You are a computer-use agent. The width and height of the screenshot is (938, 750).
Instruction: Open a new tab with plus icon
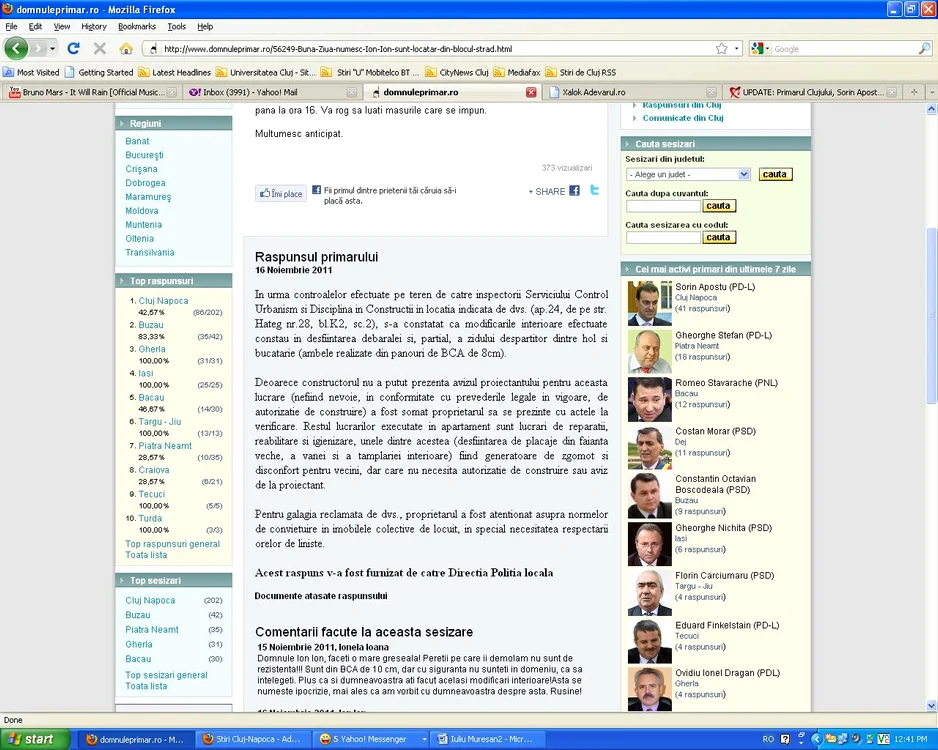[913, 92]
